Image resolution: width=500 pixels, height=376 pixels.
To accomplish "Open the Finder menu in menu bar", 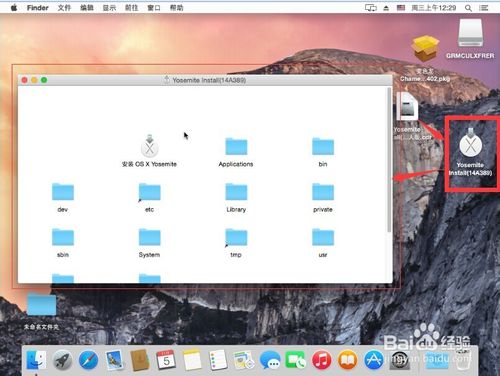I will pyautogui.click(x=37, y=8).
